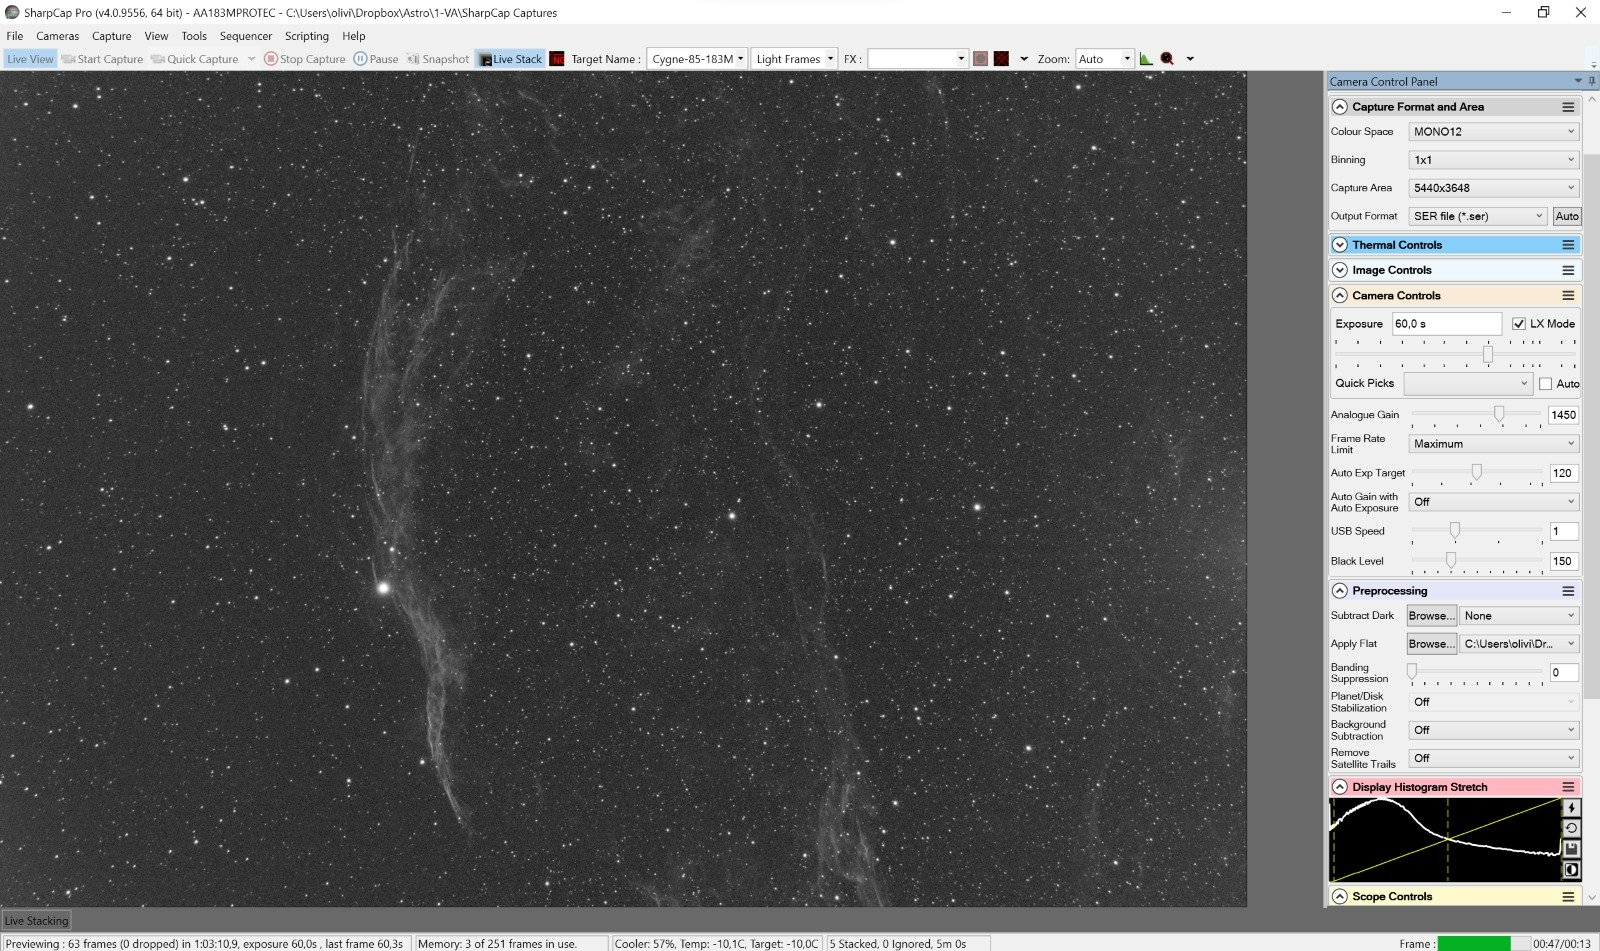The image size is (1600, 951).
Task: Open the image histogram from the toolbar icon
Action: click(x=1146, y=59)
